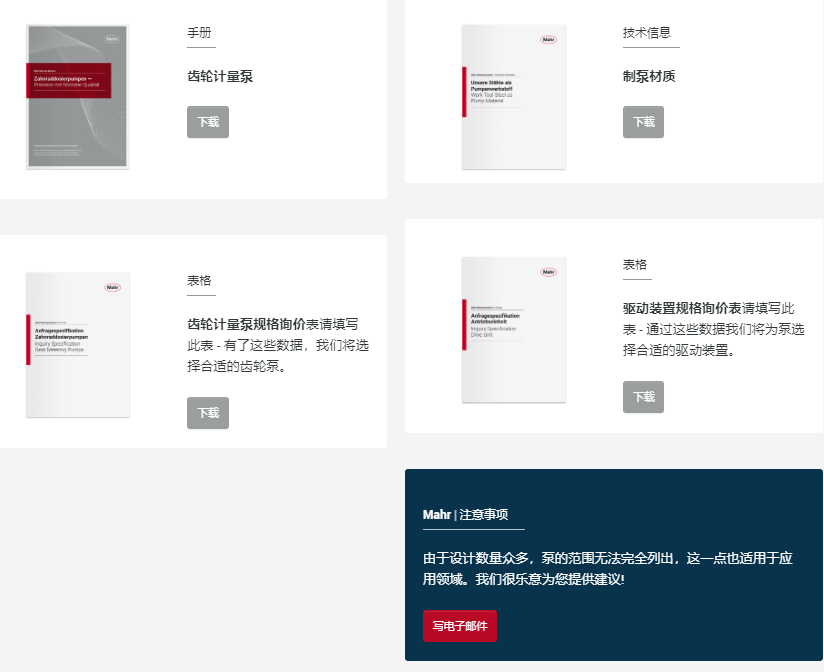Click the 齿轮计量泵规格询价 form cover thumbnail
The image size is (824, 672).
[x=78, y=344]
